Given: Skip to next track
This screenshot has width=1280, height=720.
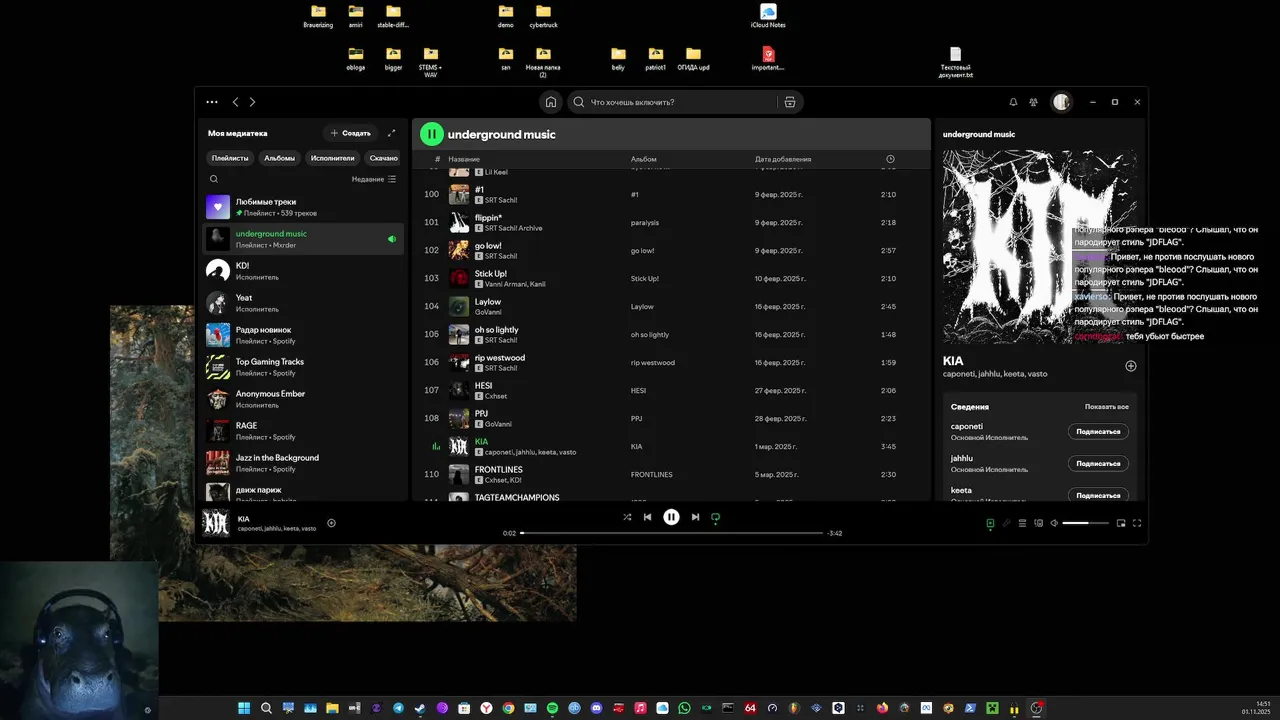Looking at the screenshot, I should (x=695, y=517).
